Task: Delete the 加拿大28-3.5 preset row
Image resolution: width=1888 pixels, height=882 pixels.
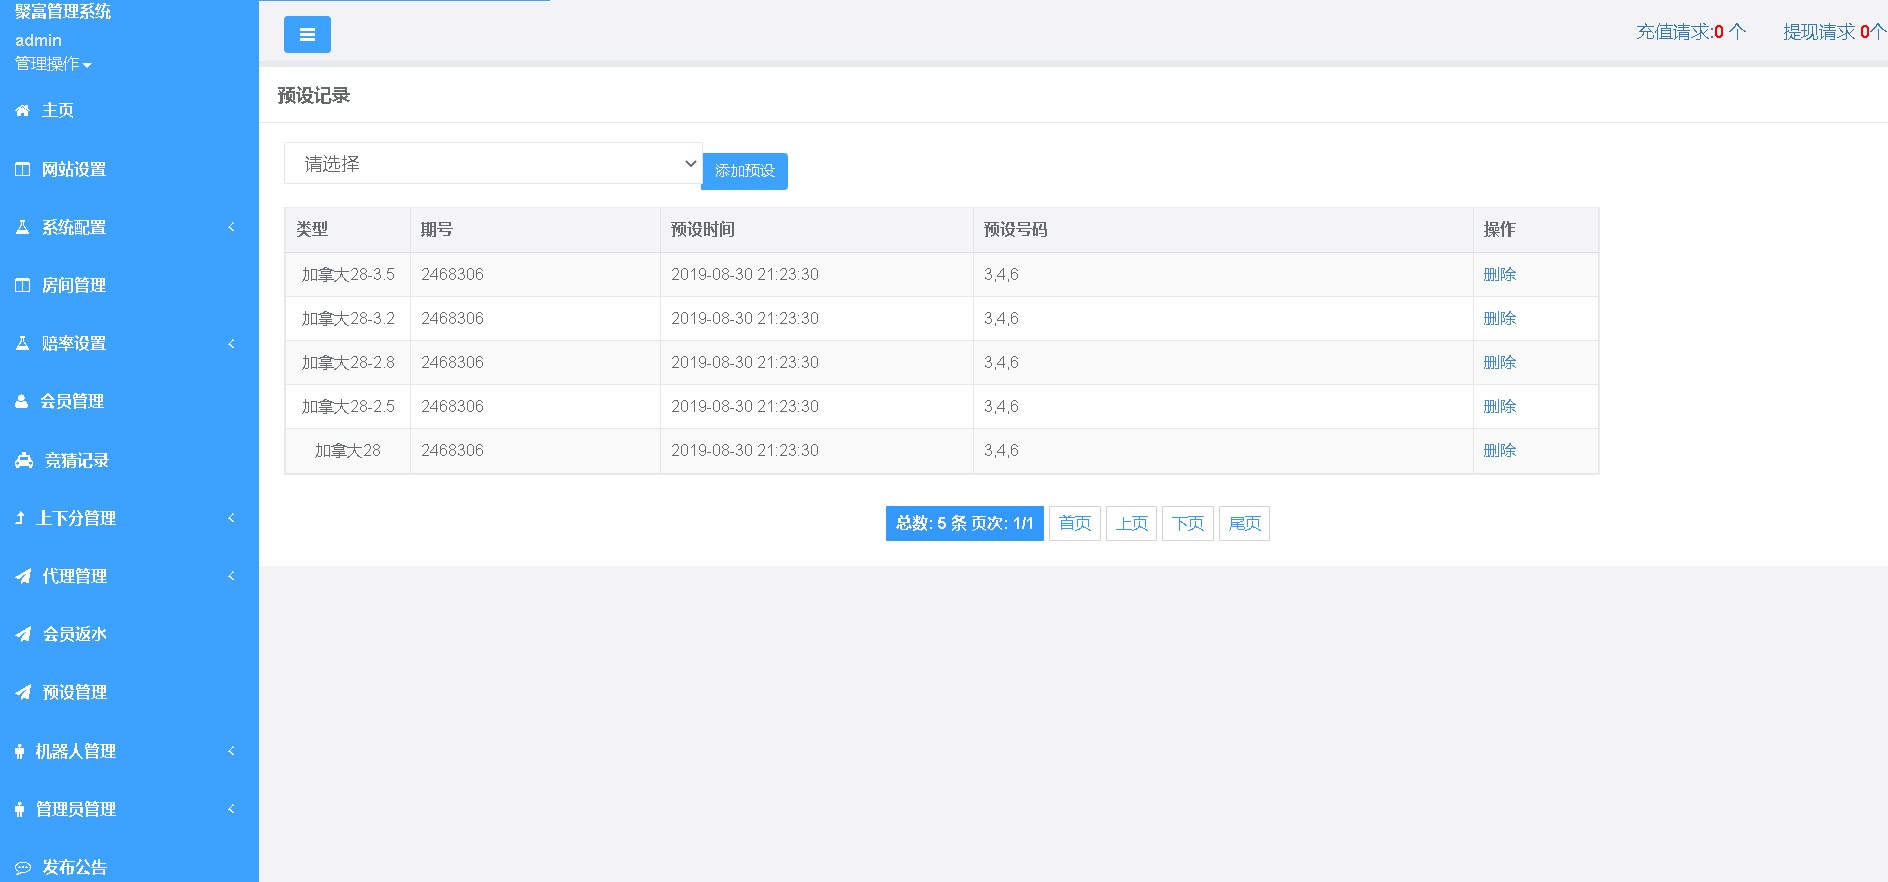Action: pos(1499,274)
